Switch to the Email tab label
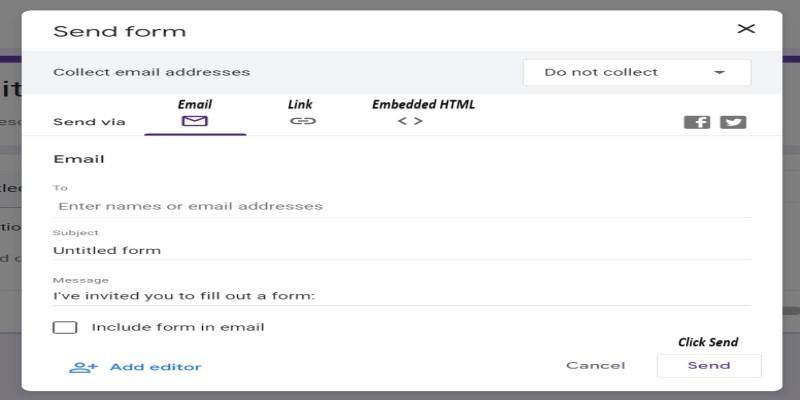This screenshot has height=400, width=800. coord(195,104)
